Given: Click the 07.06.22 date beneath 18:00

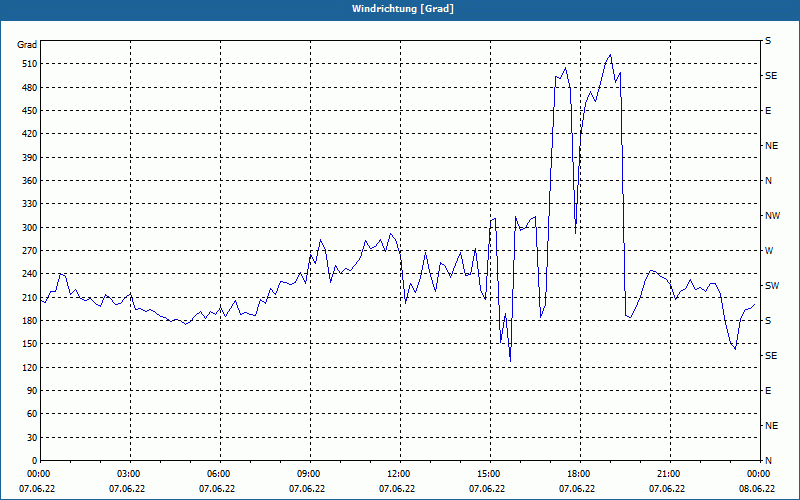Looking at the screenshot, I should click(577, 489).
